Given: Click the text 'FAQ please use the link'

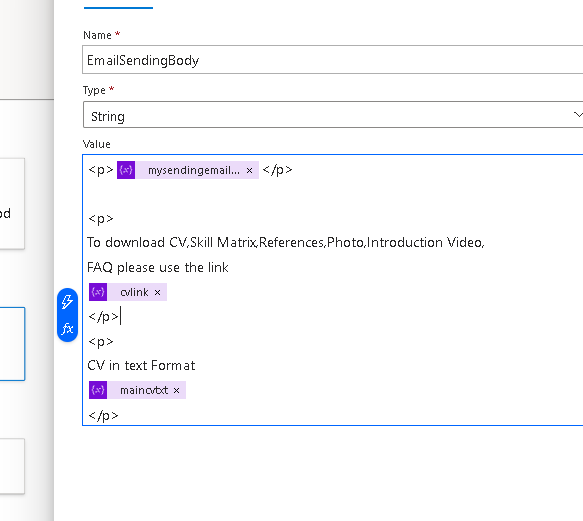Looking at the screenshot, I should [158, 267].
